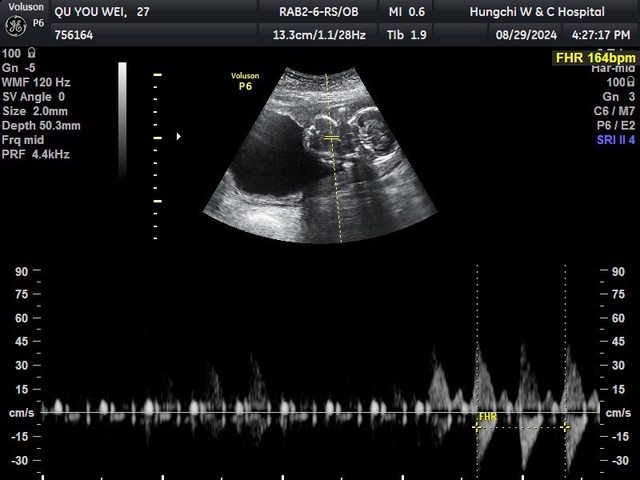Select the FHR 164bpm measurement result
The width and height of the screenshot is (640, 480).
point(595,58)
